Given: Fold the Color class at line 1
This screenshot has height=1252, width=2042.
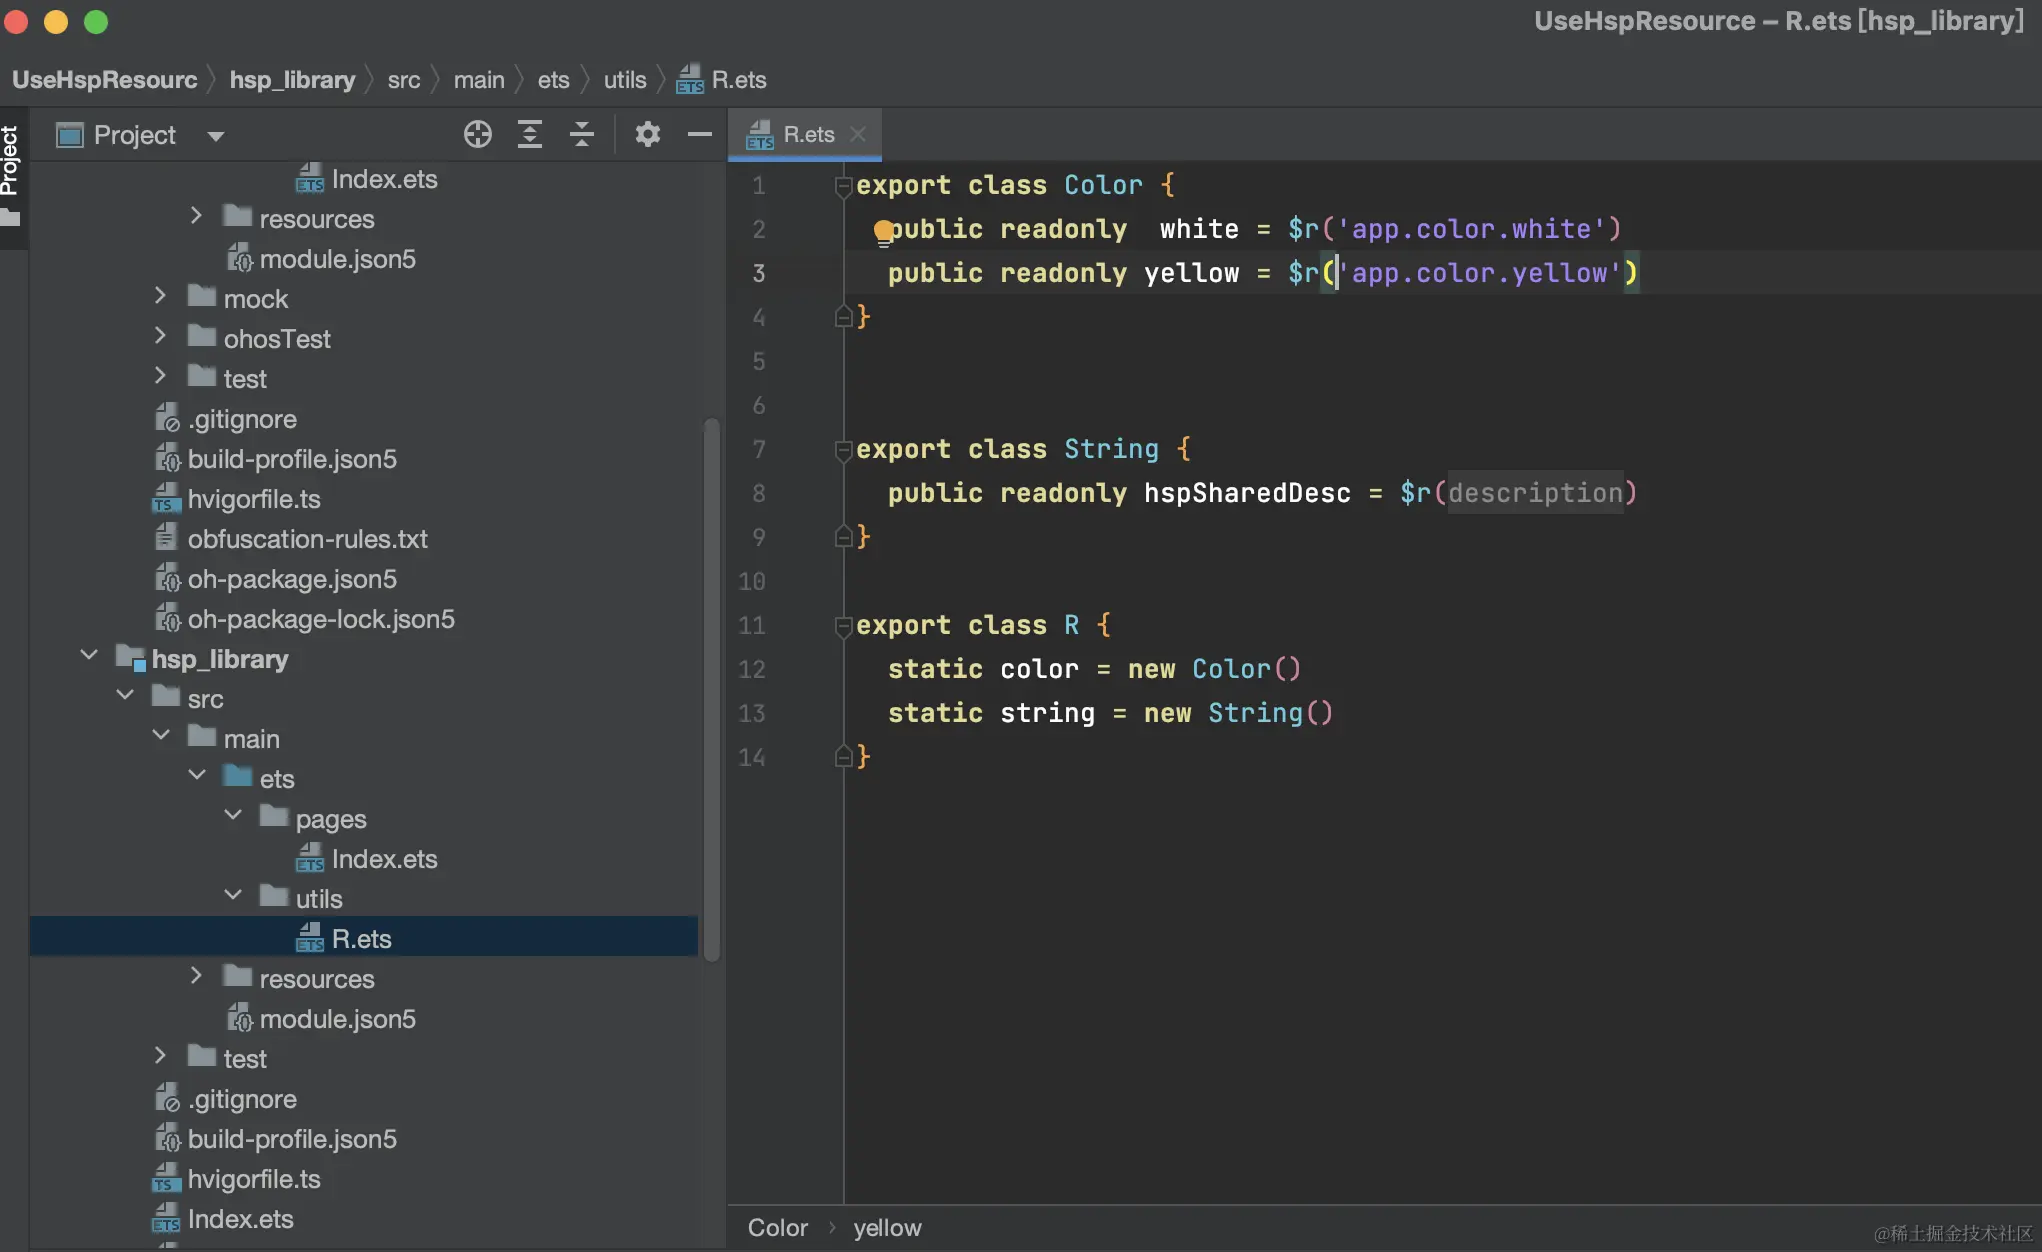Looking at the screenshot, I should click(x=843, y=186).
